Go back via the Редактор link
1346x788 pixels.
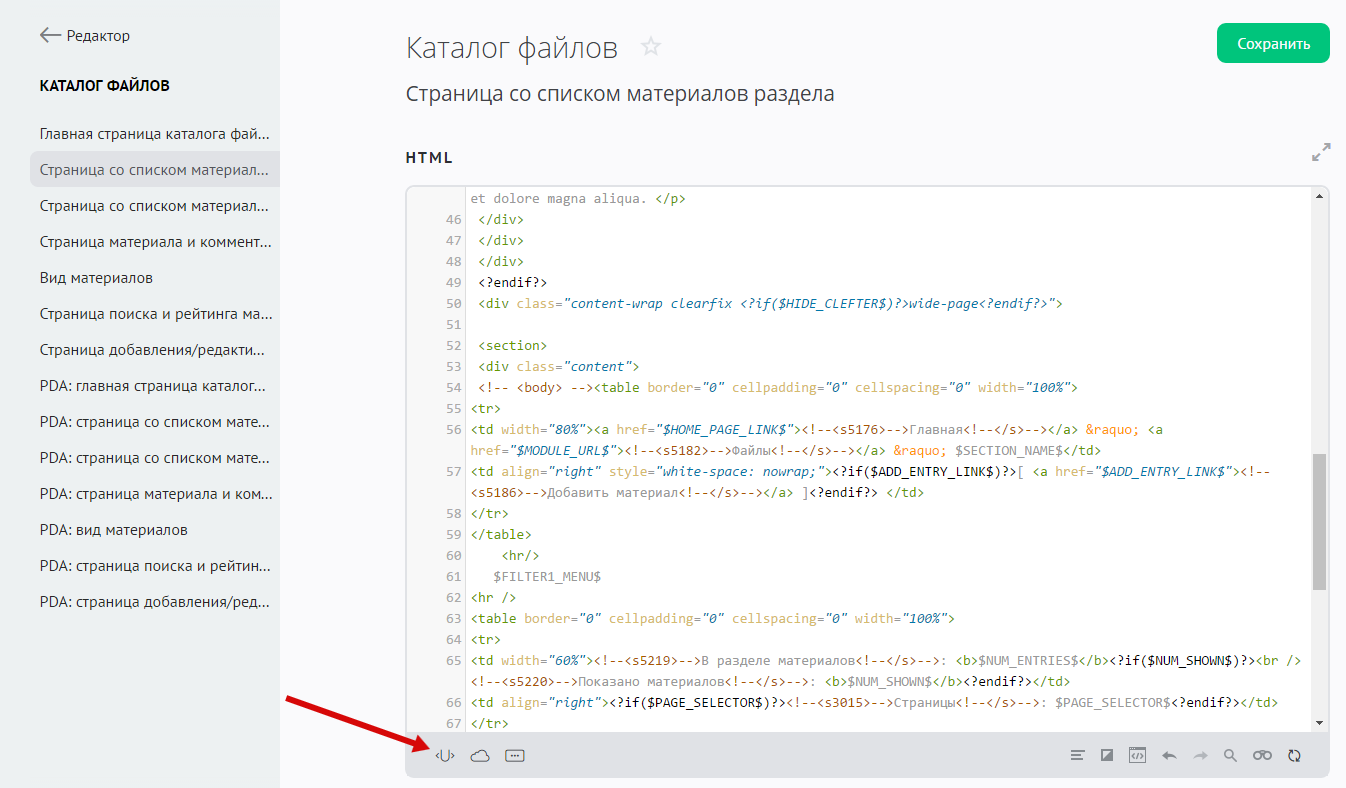point(86,36)
